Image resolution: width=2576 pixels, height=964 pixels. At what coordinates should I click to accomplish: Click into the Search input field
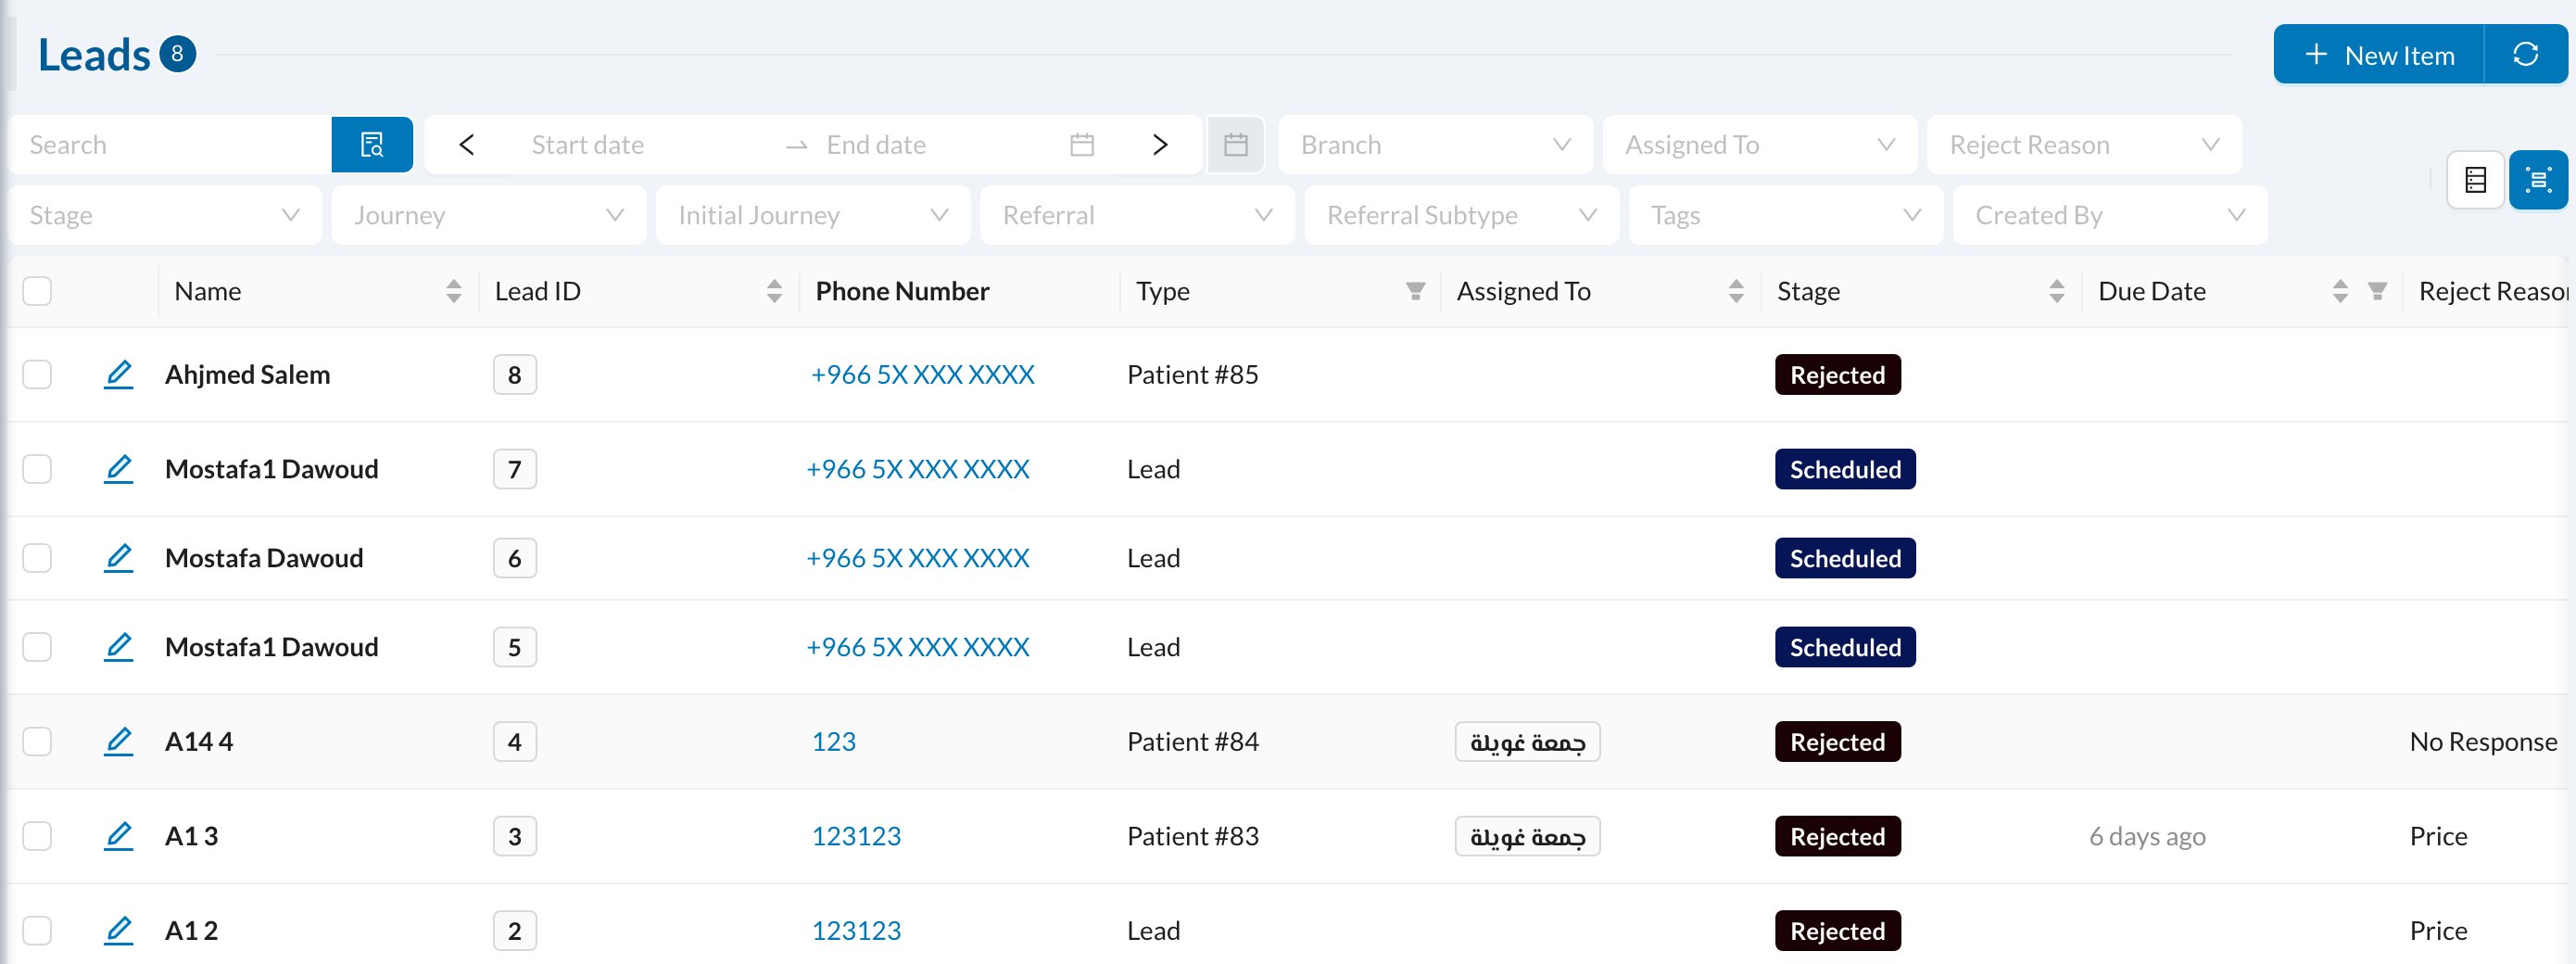tap(170, 145)
